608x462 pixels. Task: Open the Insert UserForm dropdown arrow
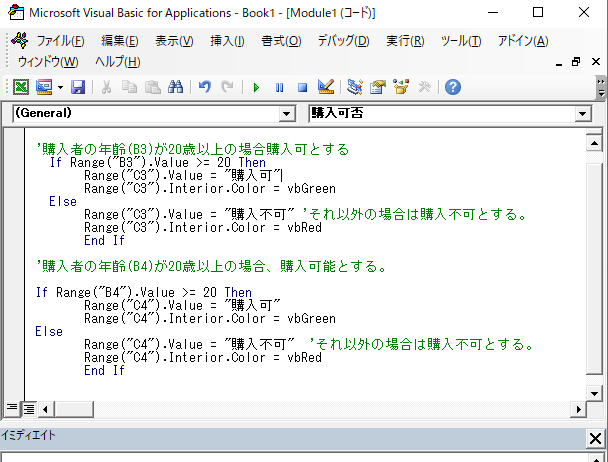(x=60, y=87)
